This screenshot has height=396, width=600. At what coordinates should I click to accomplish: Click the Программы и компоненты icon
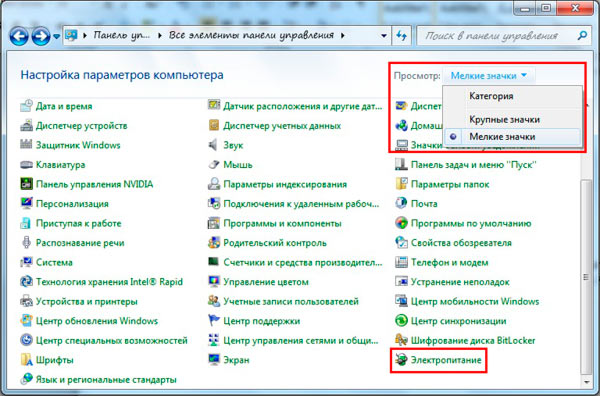(214, 223)
